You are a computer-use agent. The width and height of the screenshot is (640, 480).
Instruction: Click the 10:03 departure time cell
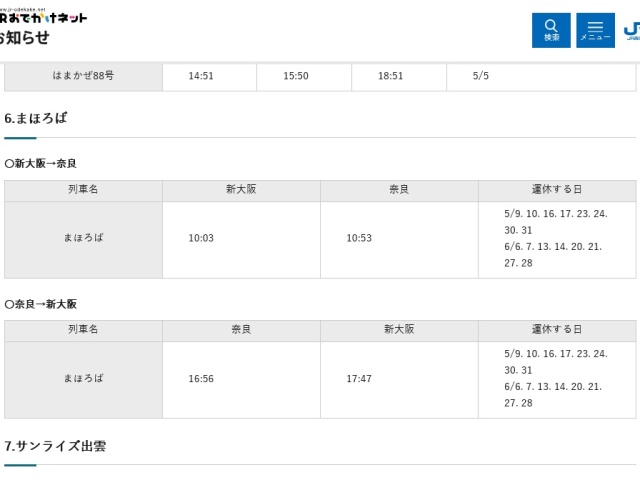coord(201,238)
